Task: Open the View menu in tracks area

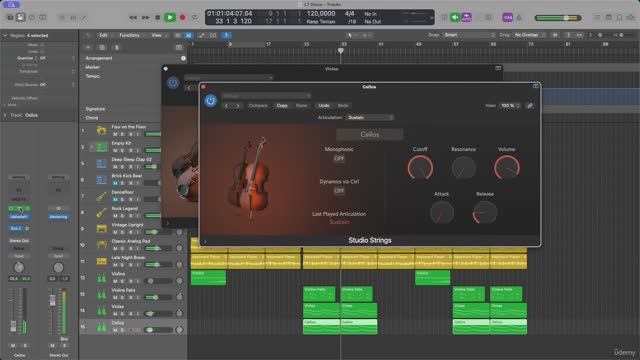Action: (x=158, y=36)
